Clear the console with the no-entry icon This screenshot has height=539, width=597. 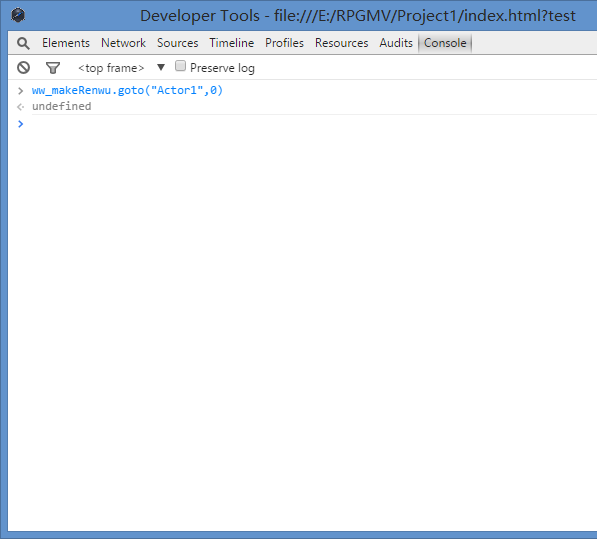point(23,68)
